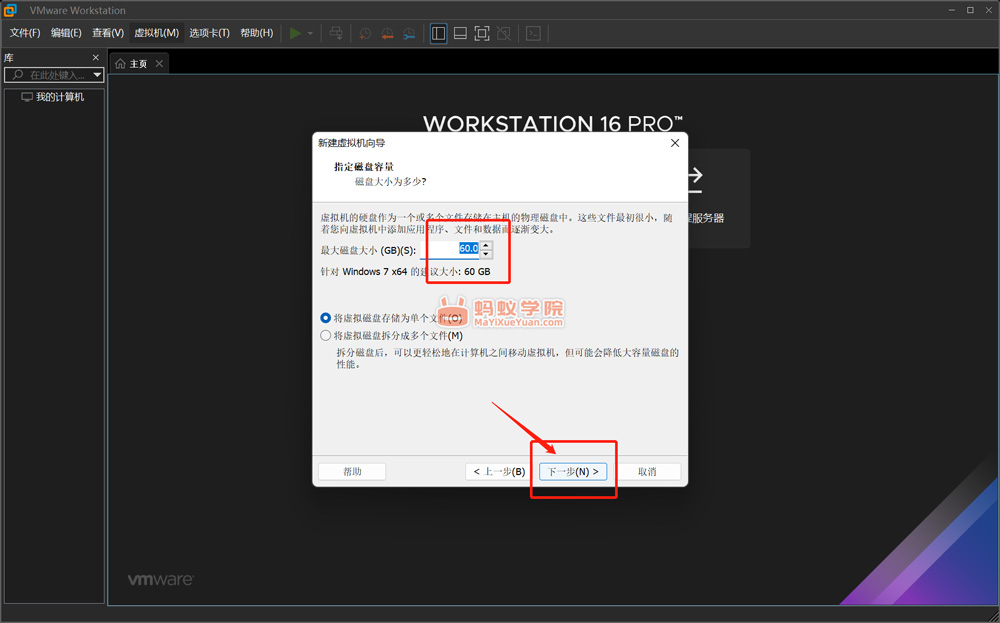1000x623 pixels.
Task: Click the revert to snapshot icon
Action: [387, 33]
